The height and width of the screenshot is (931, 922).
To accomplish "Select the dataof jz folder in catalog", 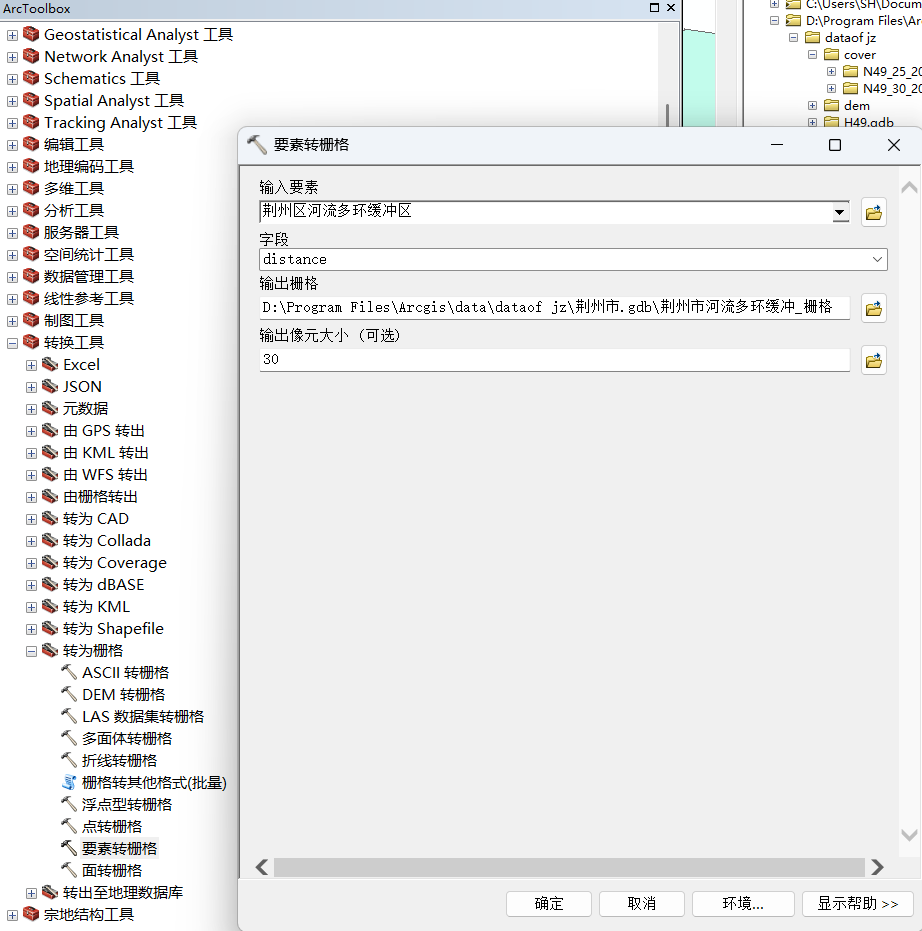I will coord(850,37).
